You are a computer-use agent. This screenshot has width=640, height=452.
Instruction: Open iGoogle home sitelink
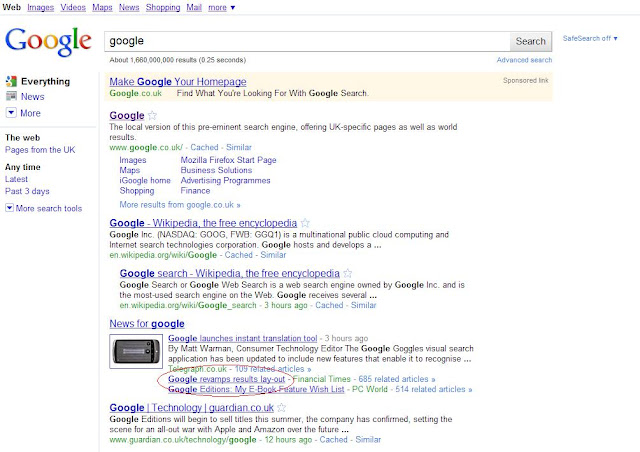click(x=145, y=180)
